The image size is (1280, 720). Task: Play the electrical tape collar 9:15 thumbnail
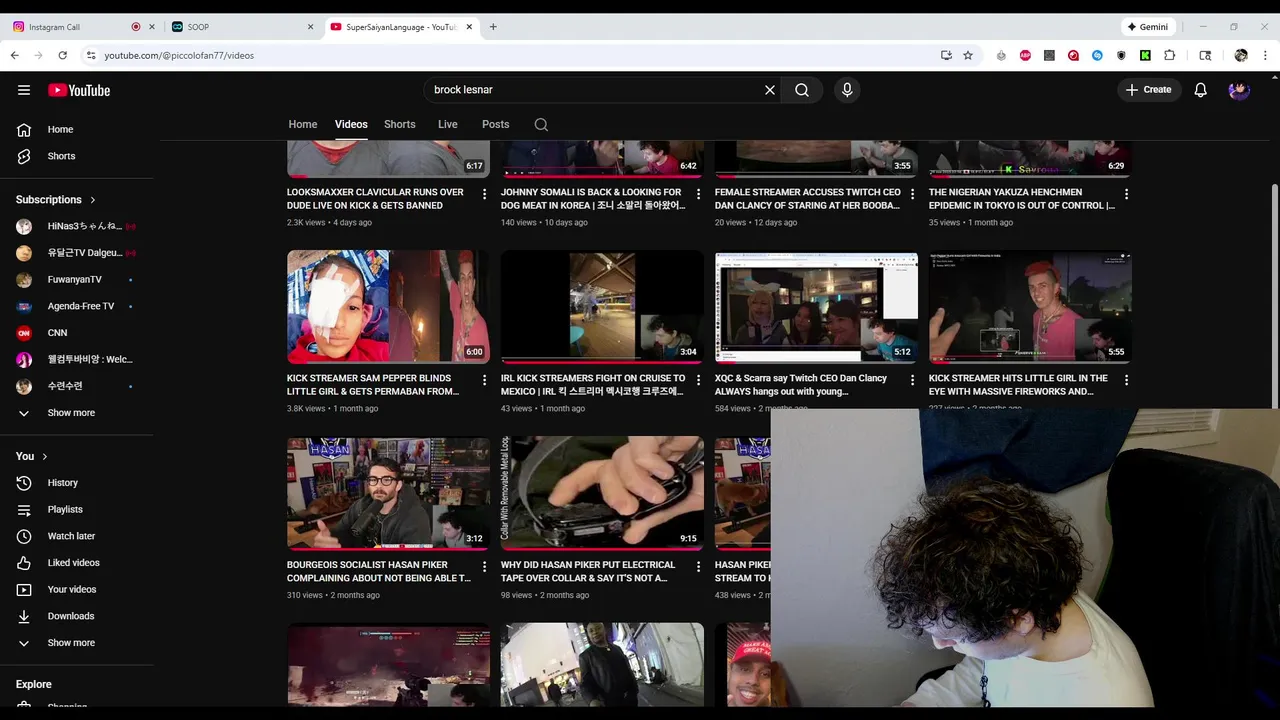(x=602, y=493)
